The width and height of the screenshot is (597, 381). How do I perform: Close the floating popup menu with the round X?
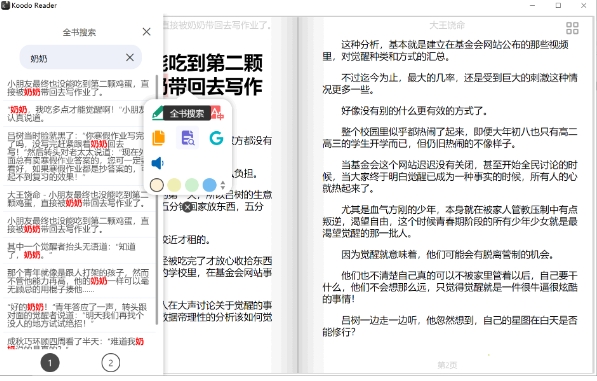pos(187,207)
